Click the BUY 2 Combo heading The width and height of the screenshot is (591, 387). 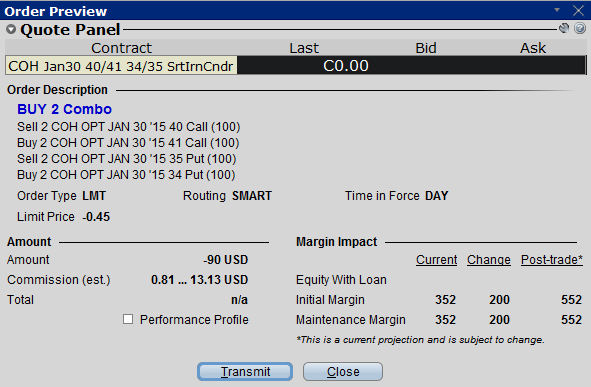click(64, 109)
